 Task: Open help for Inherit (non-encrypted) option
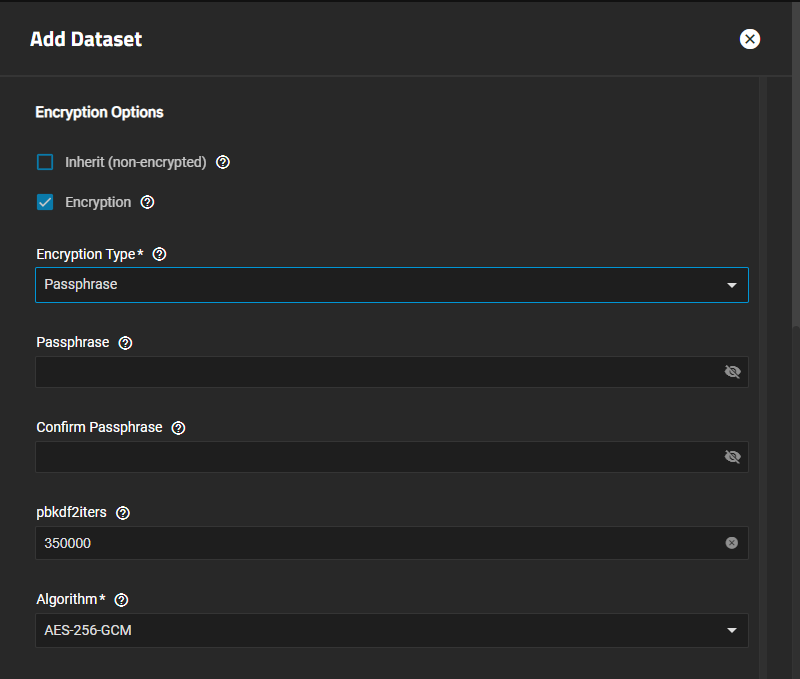click(223, 162)
